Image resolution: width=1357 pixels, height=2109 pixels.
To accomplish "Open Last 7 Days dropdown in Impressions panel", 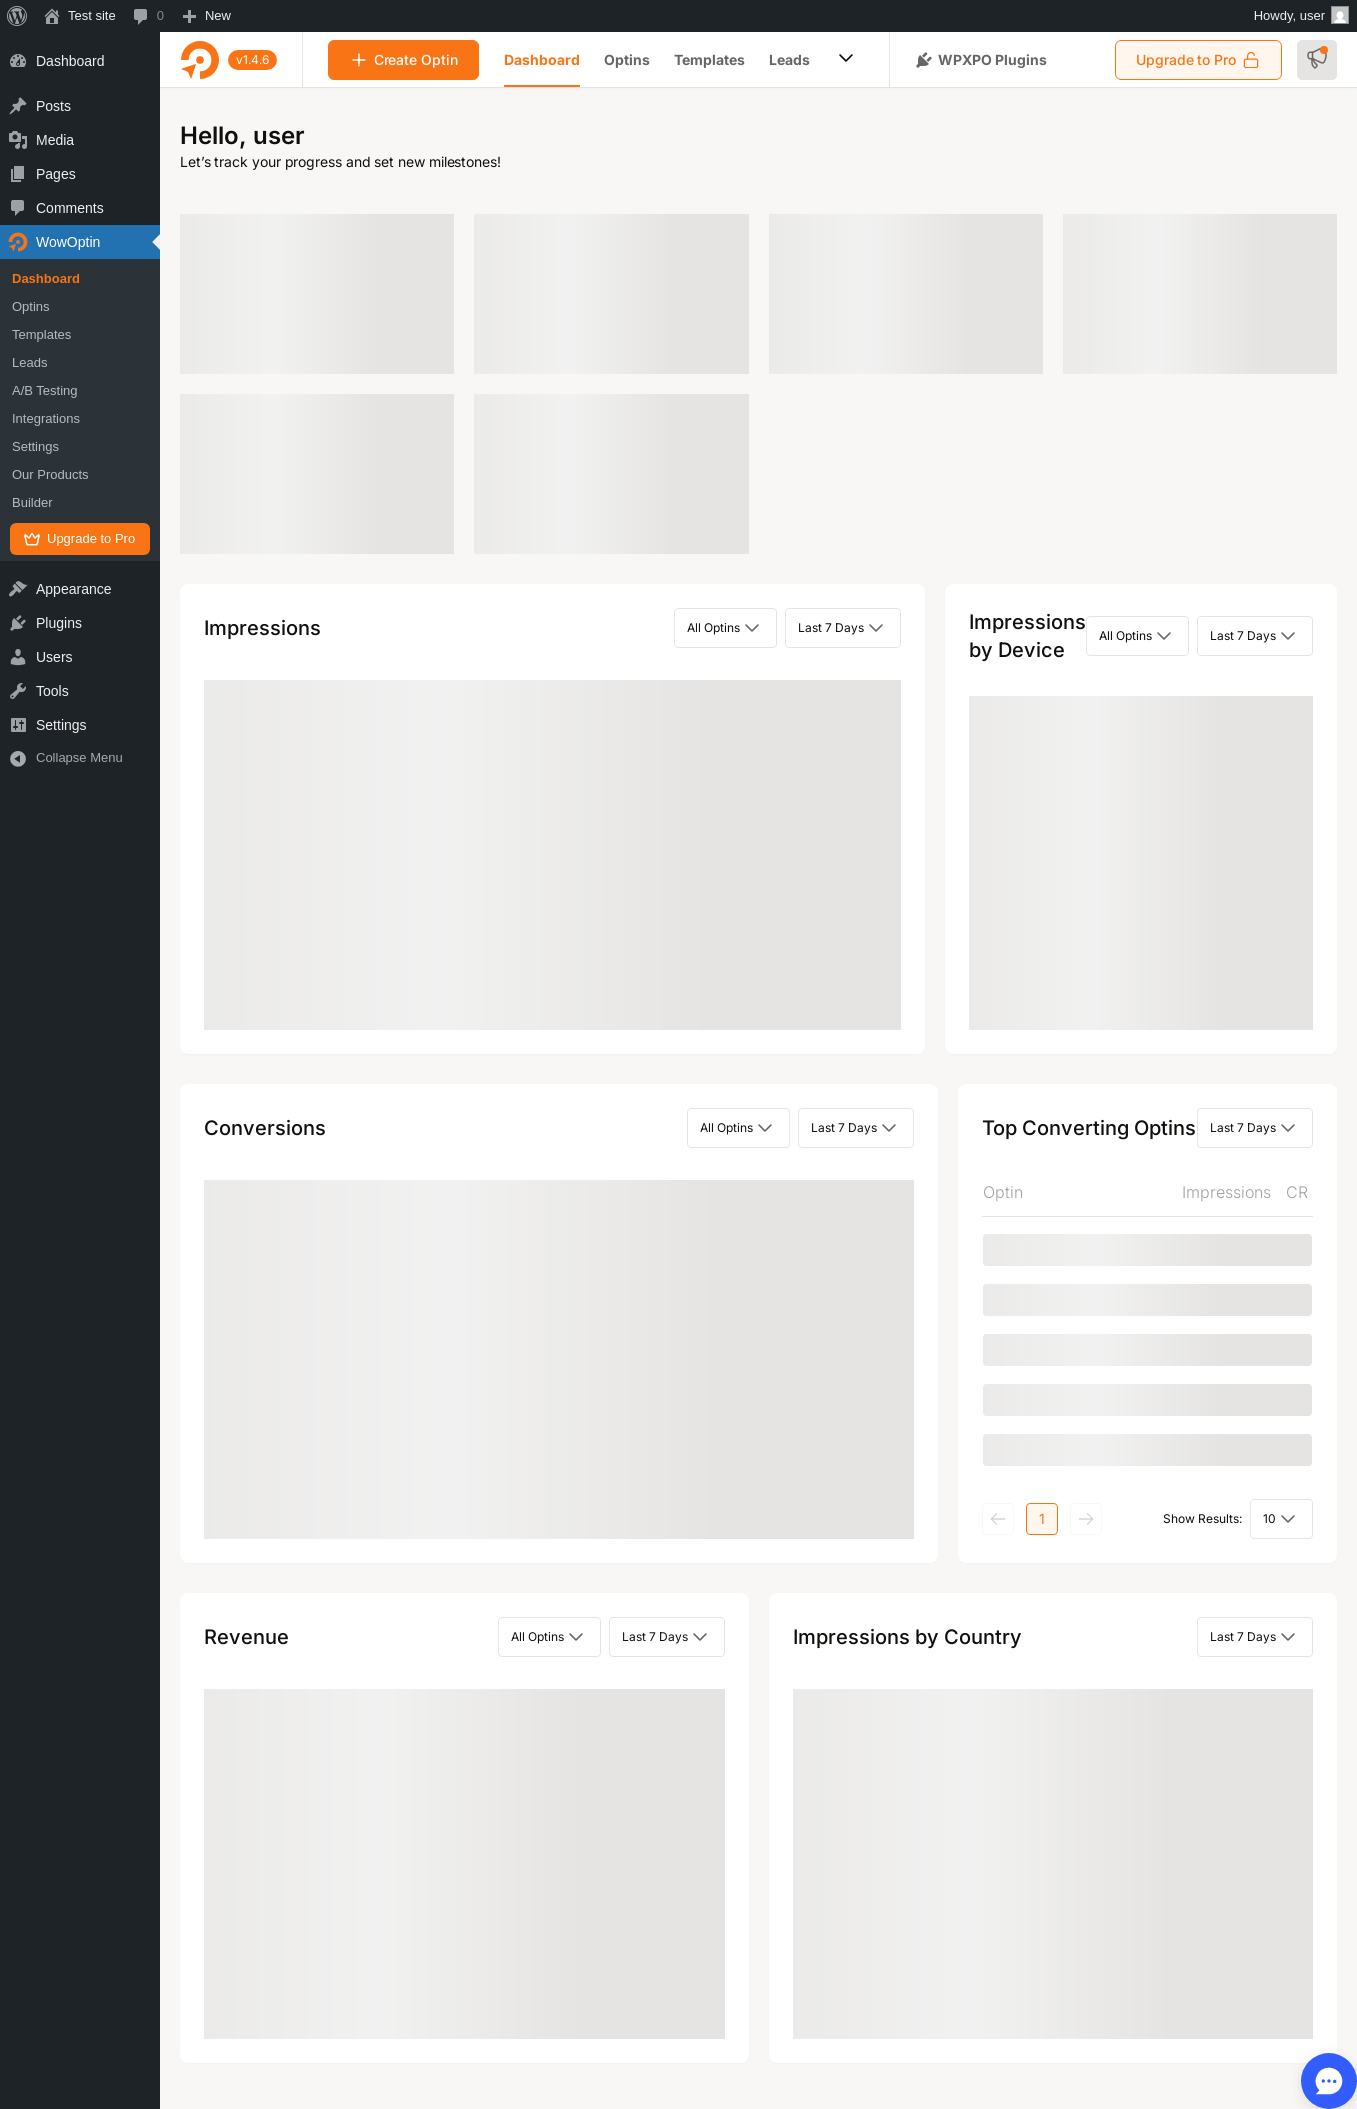I will 843,628.
